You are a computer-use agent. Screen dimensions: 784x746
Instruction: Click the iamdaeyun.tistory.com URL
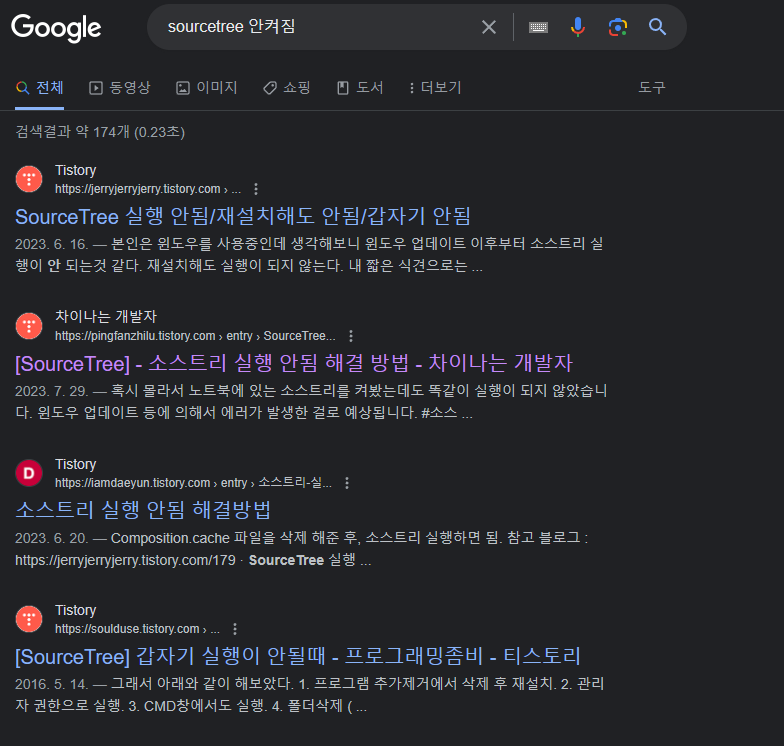(194, 483)
